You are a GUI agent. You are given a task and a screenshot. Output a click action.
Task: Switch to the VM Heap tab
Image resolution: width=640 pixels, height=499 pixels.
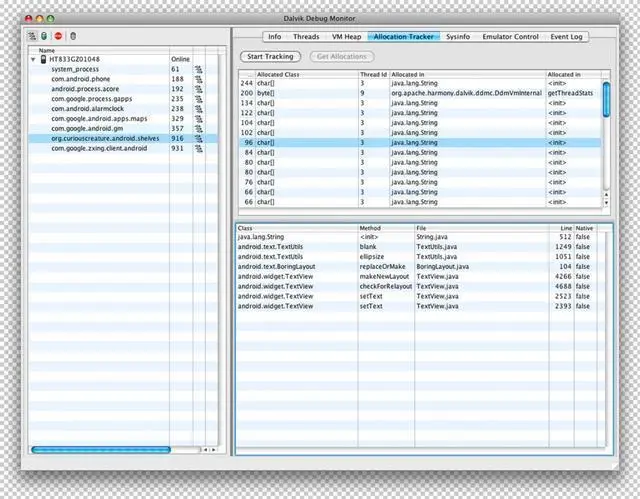[x=347, y=37]
